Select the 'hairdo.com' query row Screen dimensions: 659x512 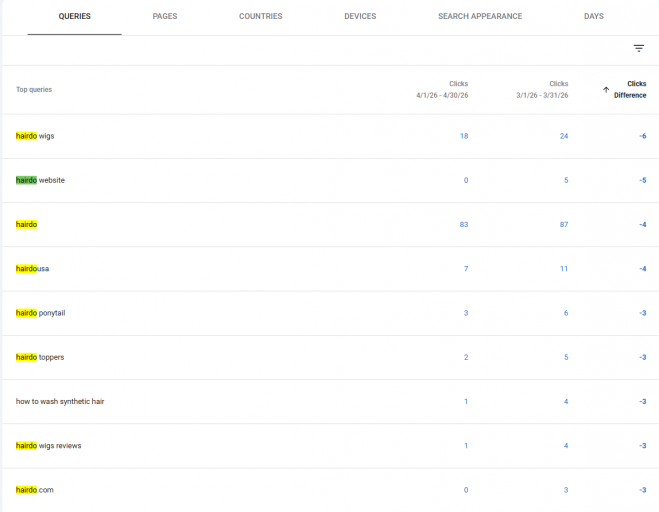click(x=330, y=490)
